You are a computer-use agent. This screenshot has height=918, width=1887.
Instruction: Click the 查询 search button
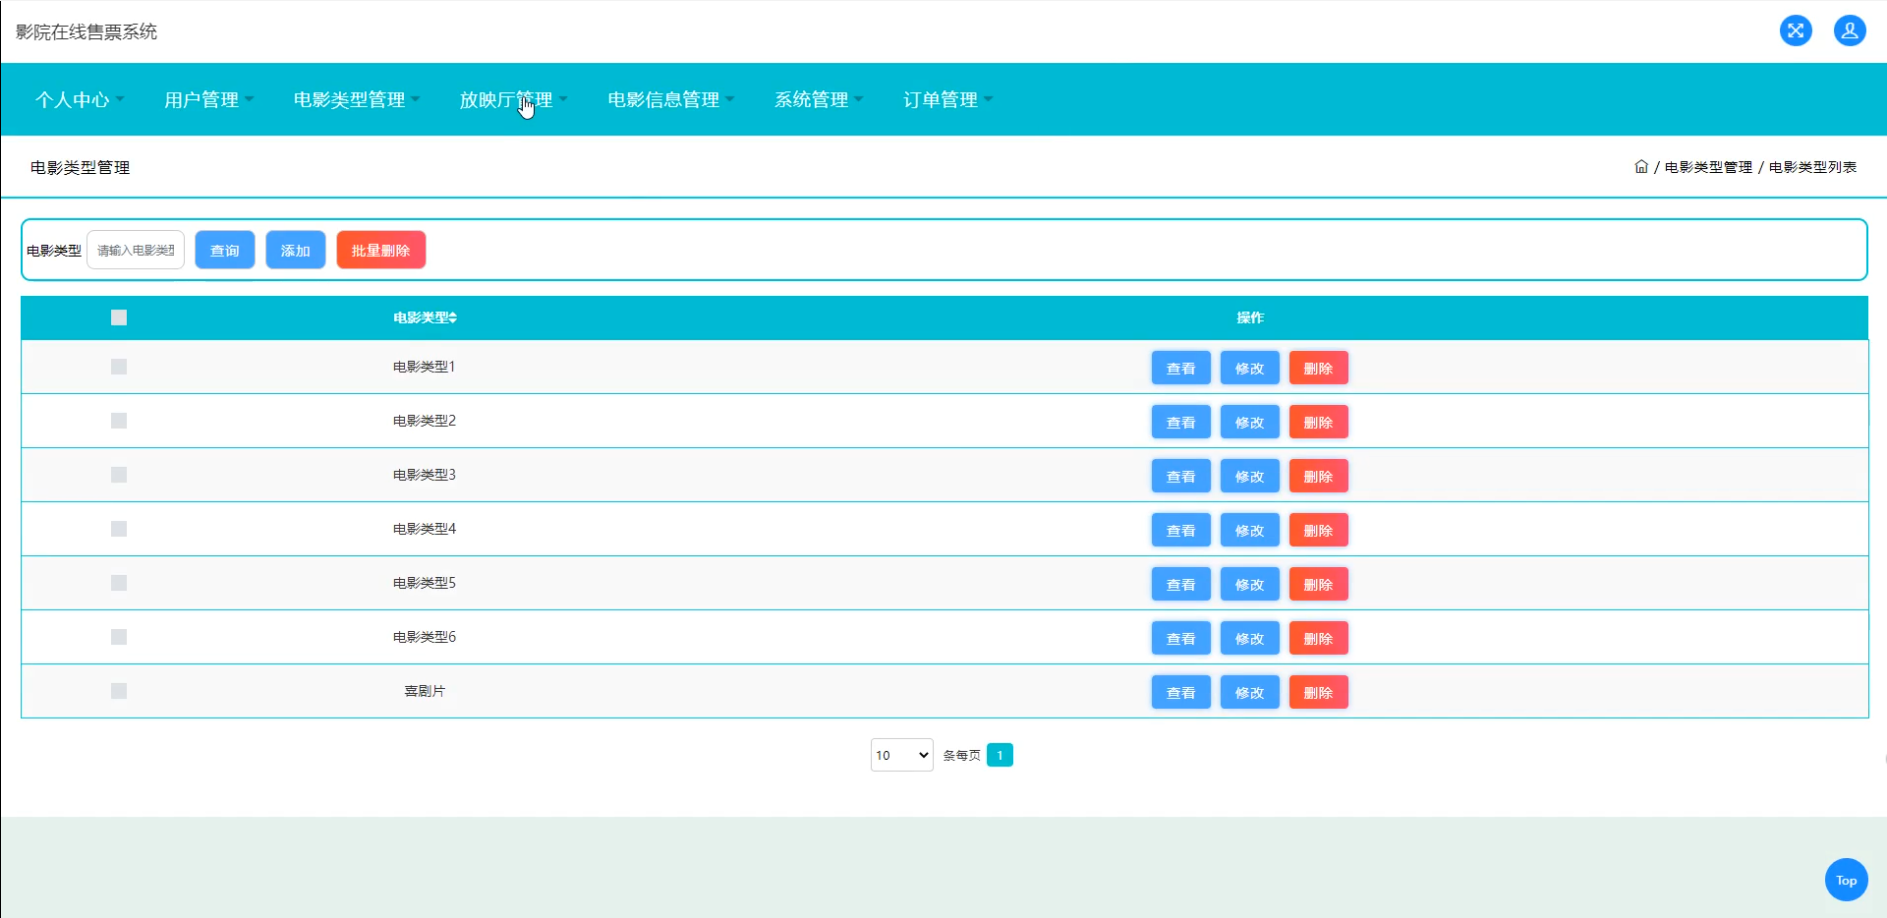(225, 250)
